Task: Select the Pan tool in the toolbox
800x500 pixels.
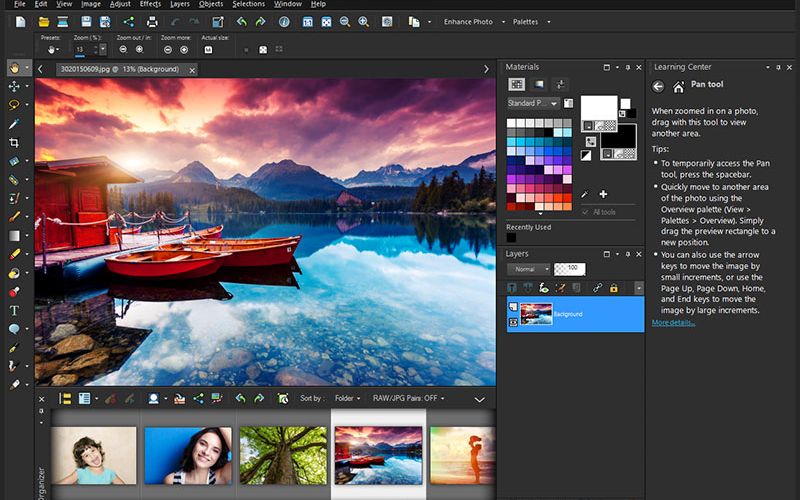Action: (x=14, y=68)
